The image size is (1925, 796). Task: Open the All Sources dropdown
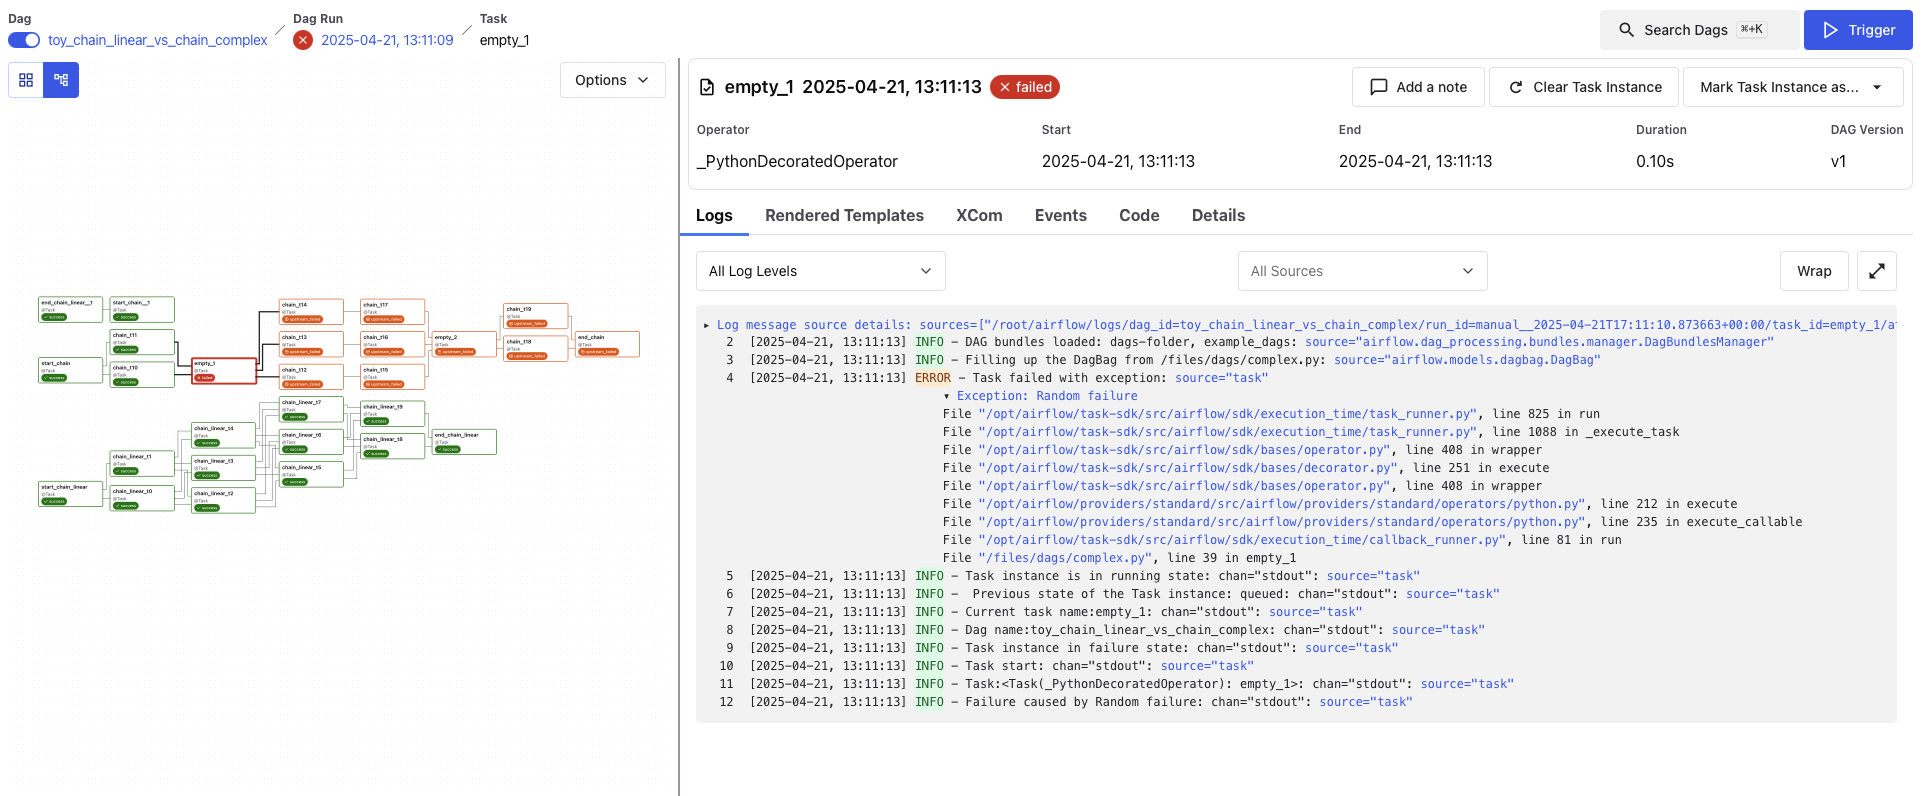click(x=1361, y=271)
